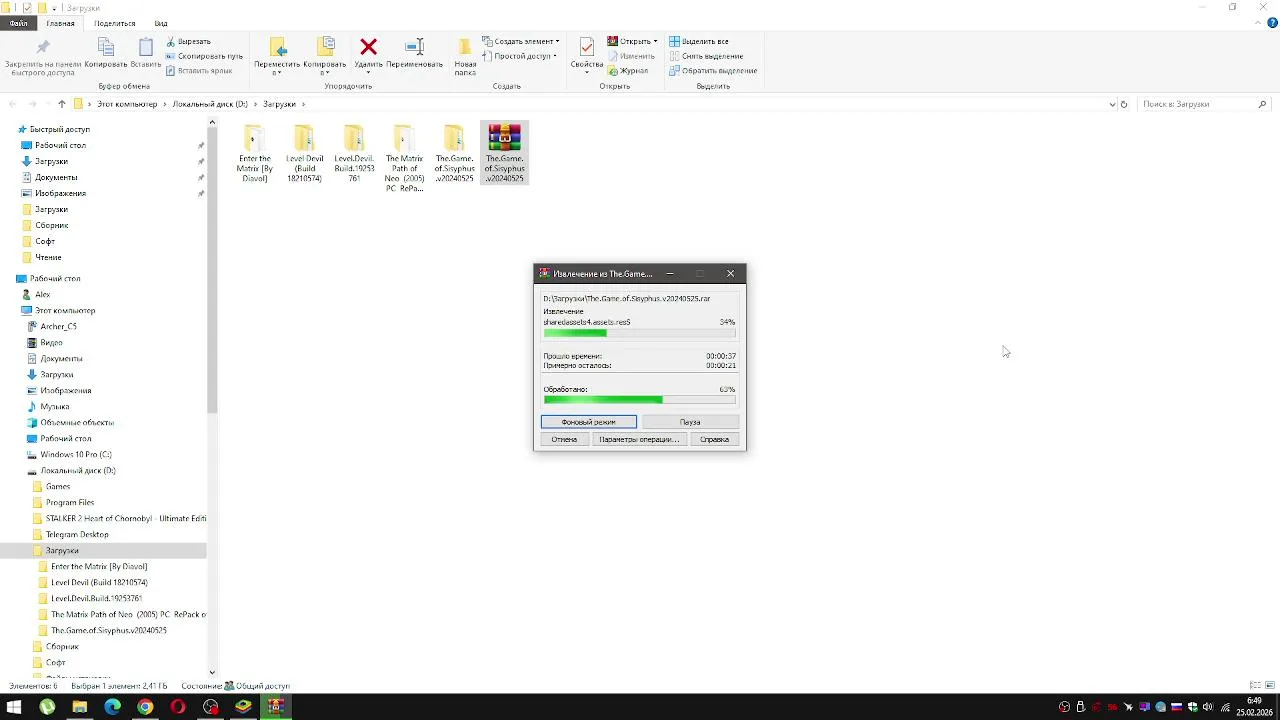Open WinRAR from the taskbar
1280x720 pixels.
coord(276,707)
